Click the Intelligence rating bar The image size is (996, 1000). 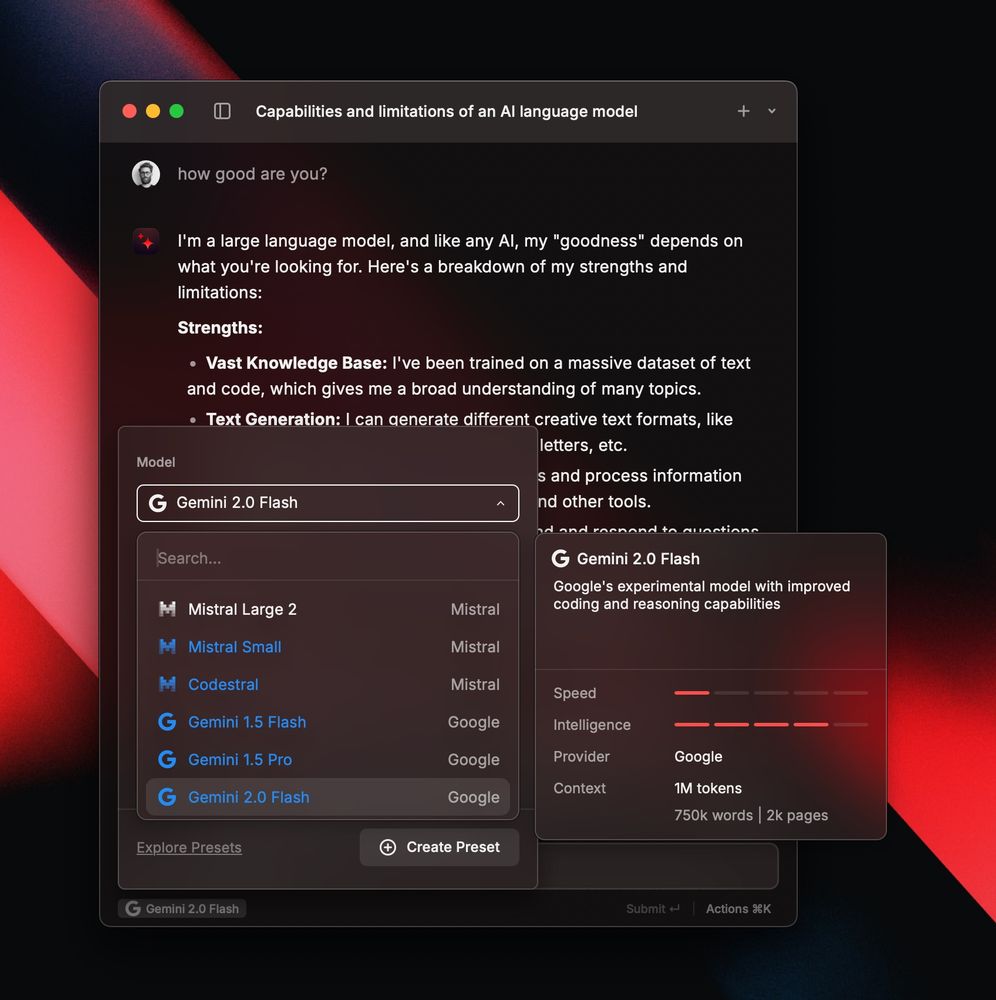click(771, 725)
